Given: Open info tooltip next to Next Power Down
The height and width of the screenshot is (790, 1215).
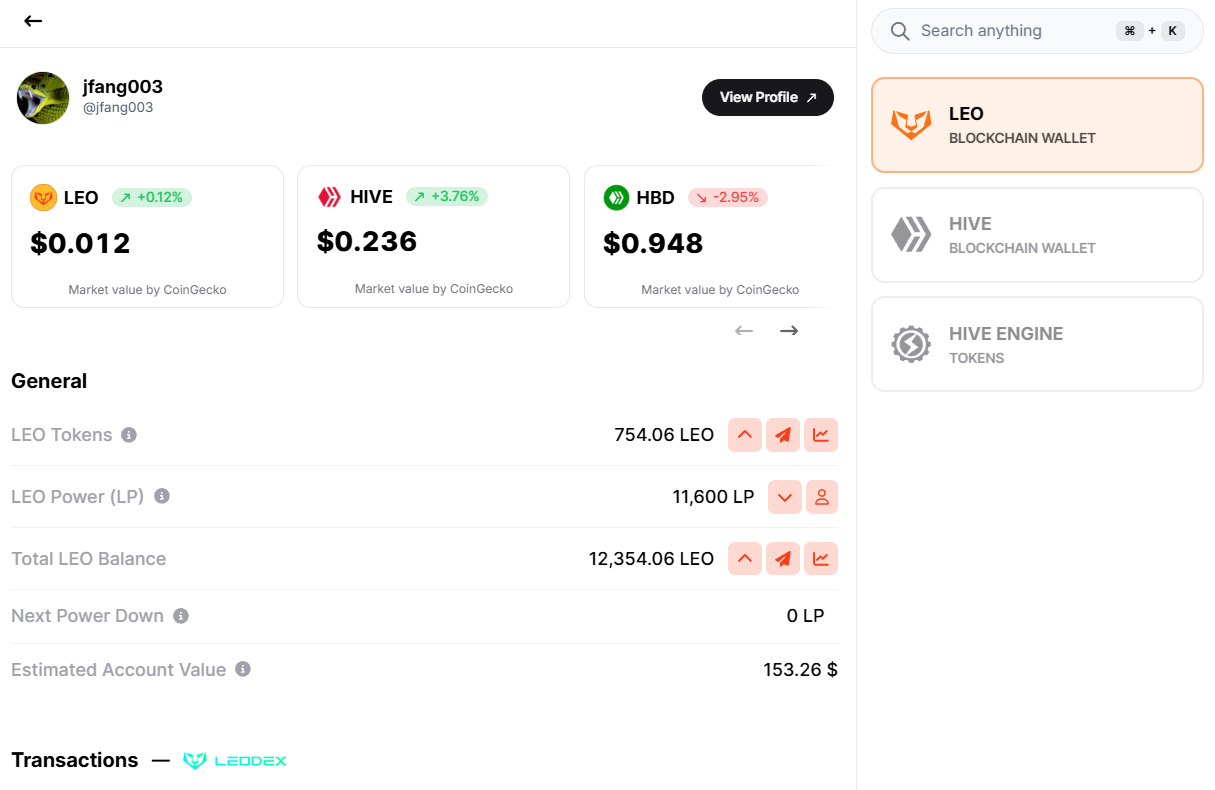Looking at the screenshot, I should tap(181, 616).
